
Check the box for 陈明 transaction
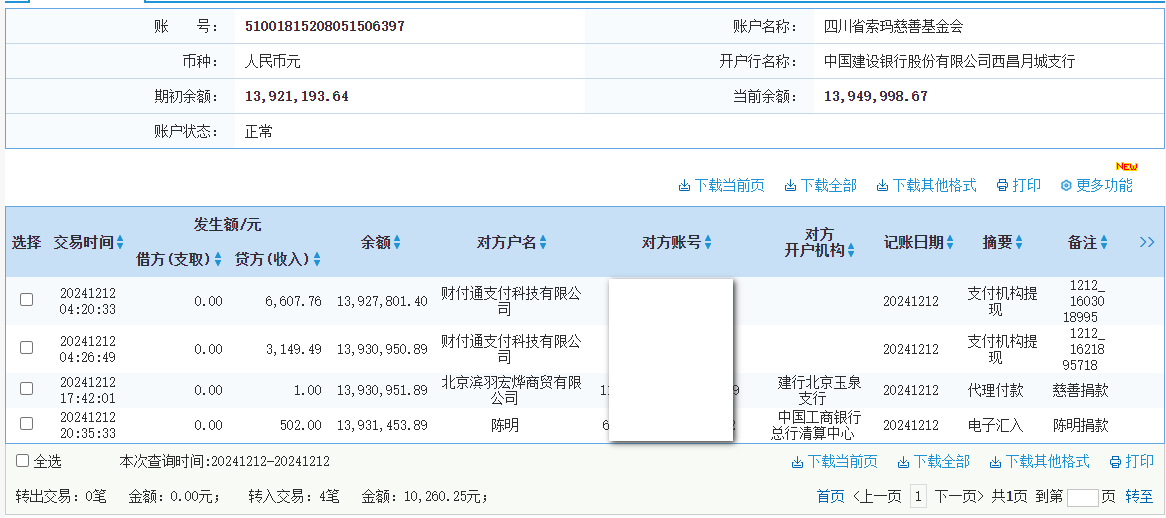[27, 424]
